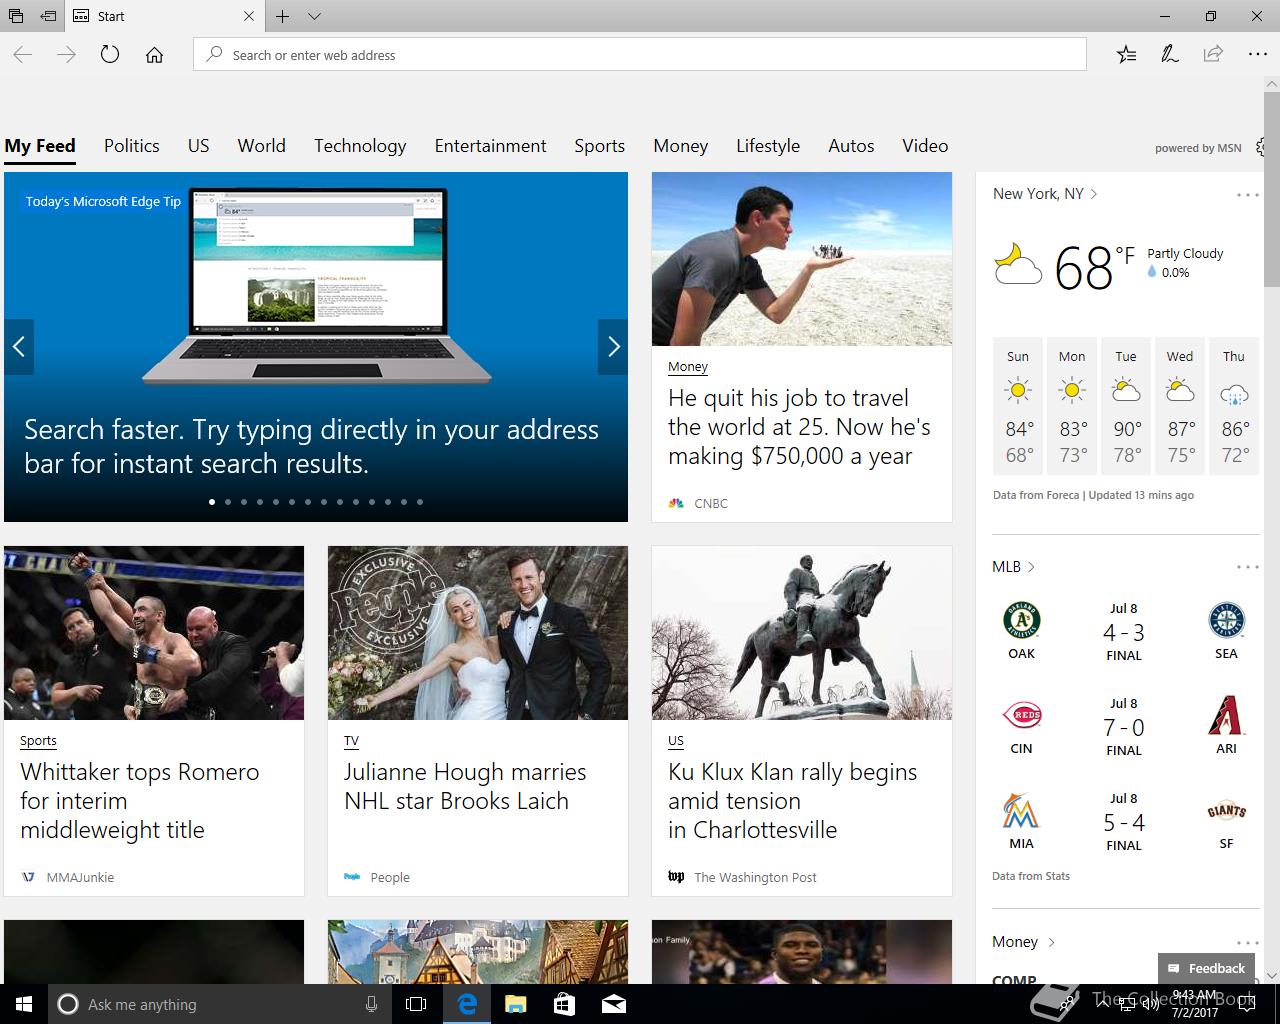This screenshot has width=1280, height=1024.
Task: Open File Explorer from the taskbar
Action: click(516, 1004)
